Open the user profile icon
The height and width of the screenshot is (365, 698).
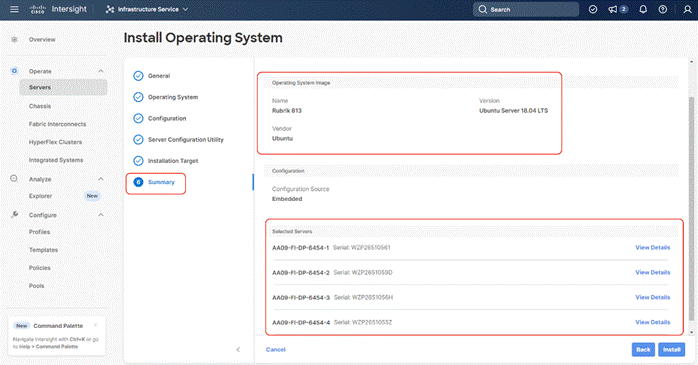click(687, 9)
